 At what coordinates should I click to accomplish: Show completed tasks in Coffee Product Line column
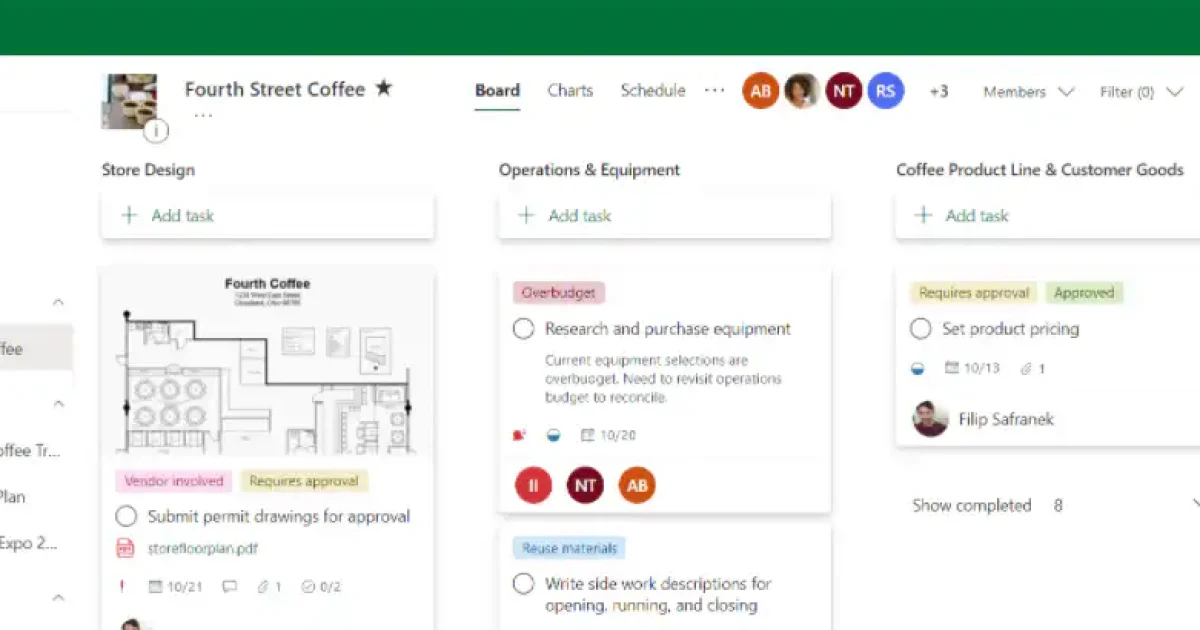tap(971, 505)
